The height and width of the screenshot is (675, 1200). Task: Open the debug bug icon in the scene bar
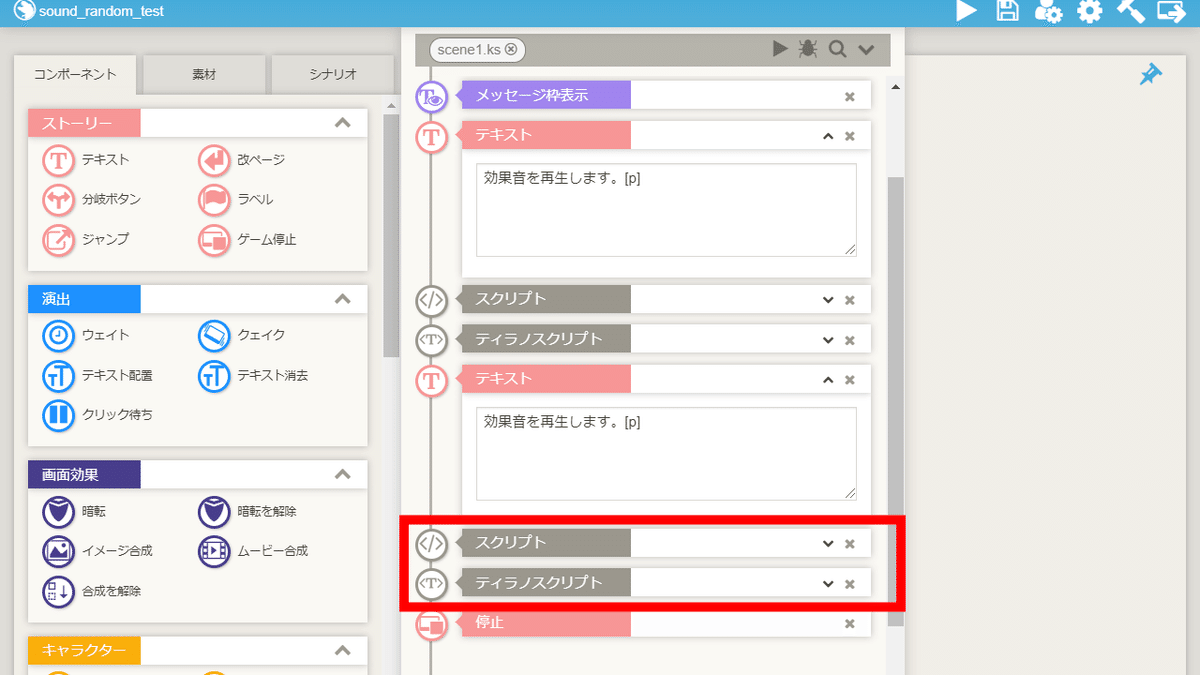pos(808,49)
